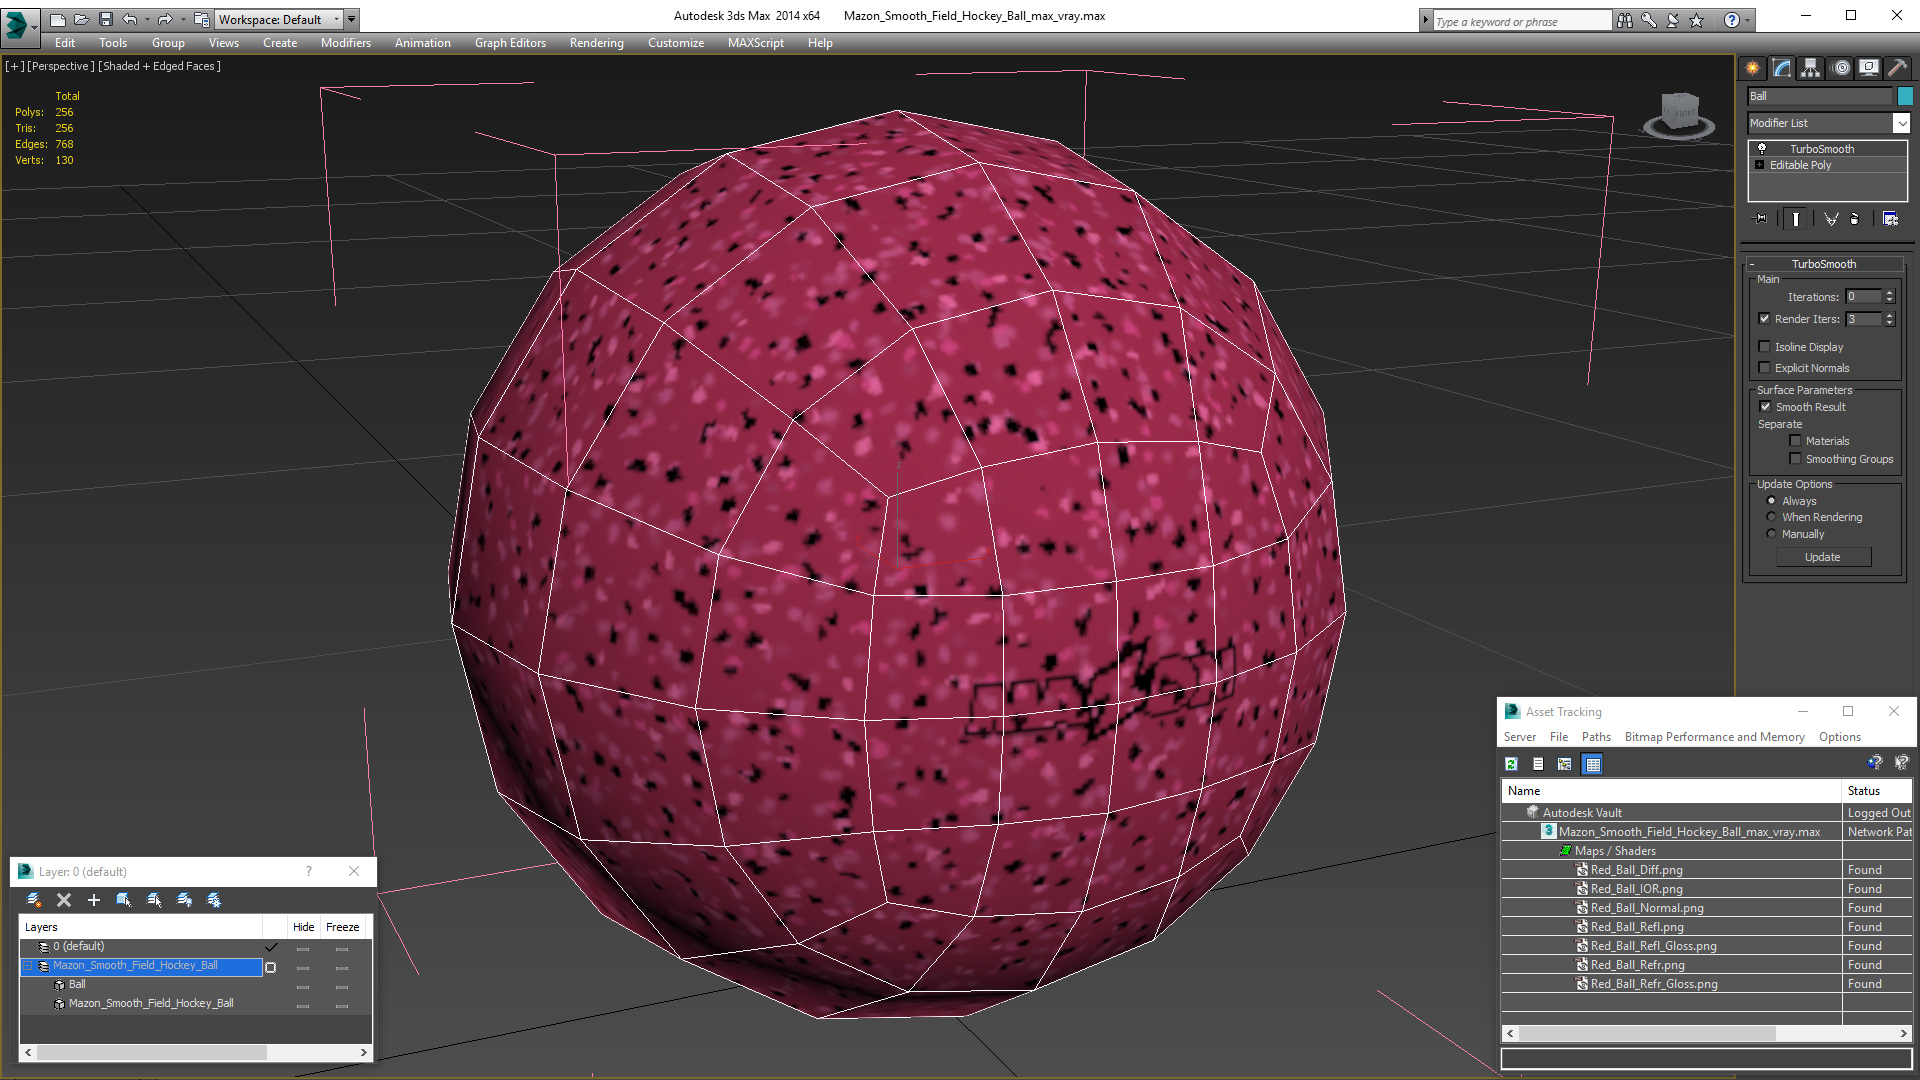Click Remove modifier from stack trash icon
Viewport: 1920px width, 1080px height.
pos(1855,219)
